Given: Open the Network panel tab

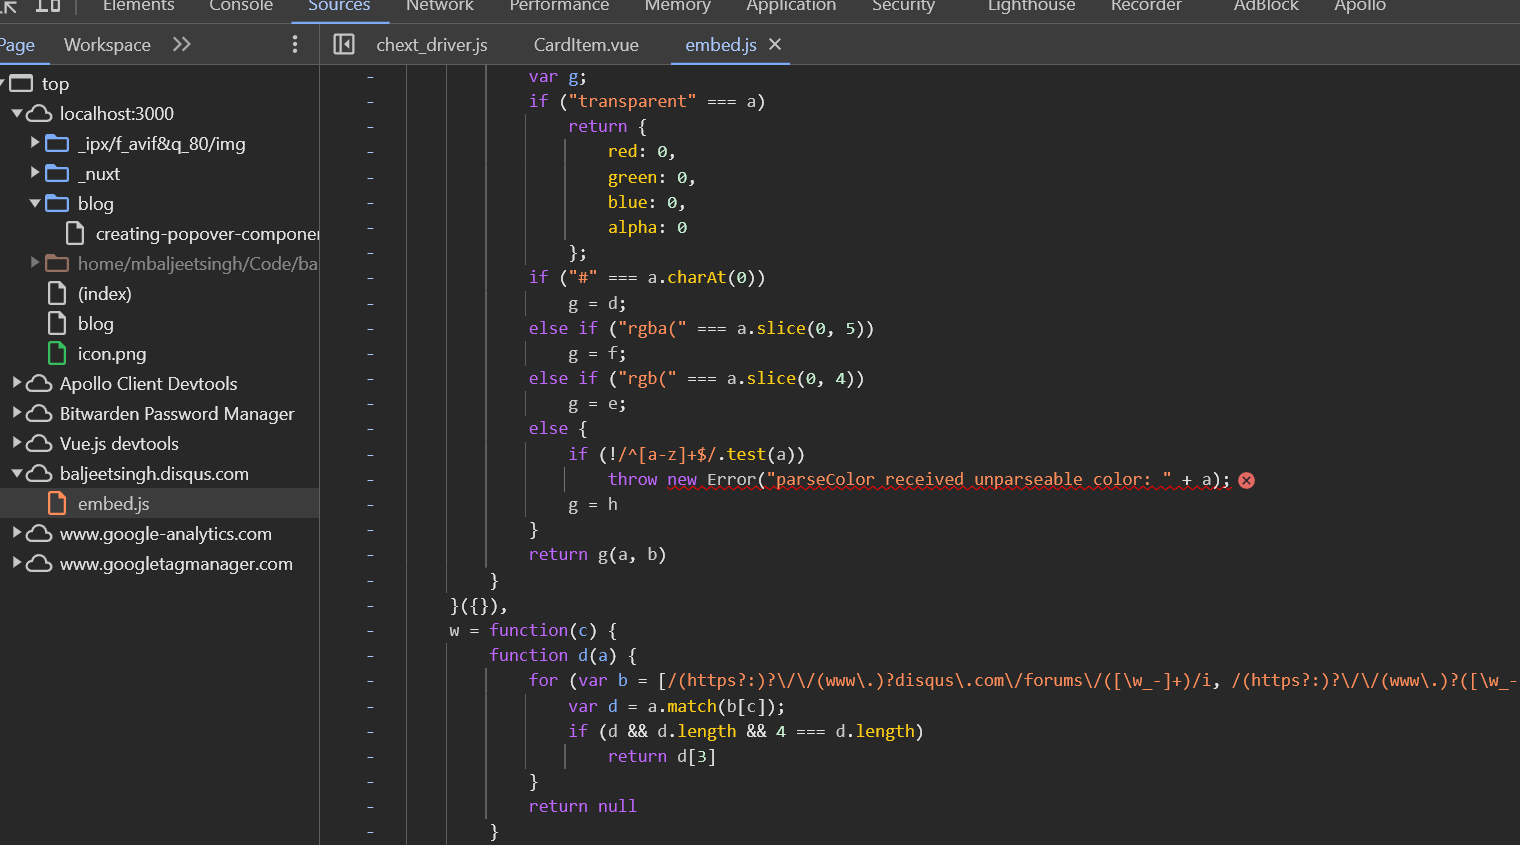Looking at the screenshot, I should (x=439, y=6).
